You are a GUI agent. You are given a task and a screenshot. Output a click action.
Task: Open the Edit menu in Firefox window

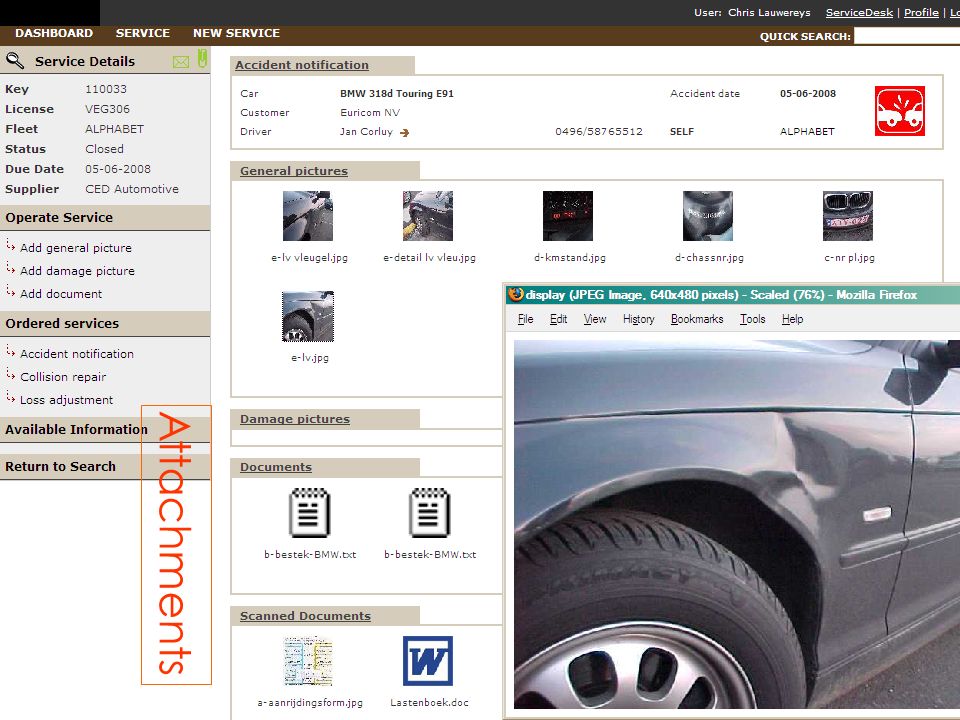558,319
